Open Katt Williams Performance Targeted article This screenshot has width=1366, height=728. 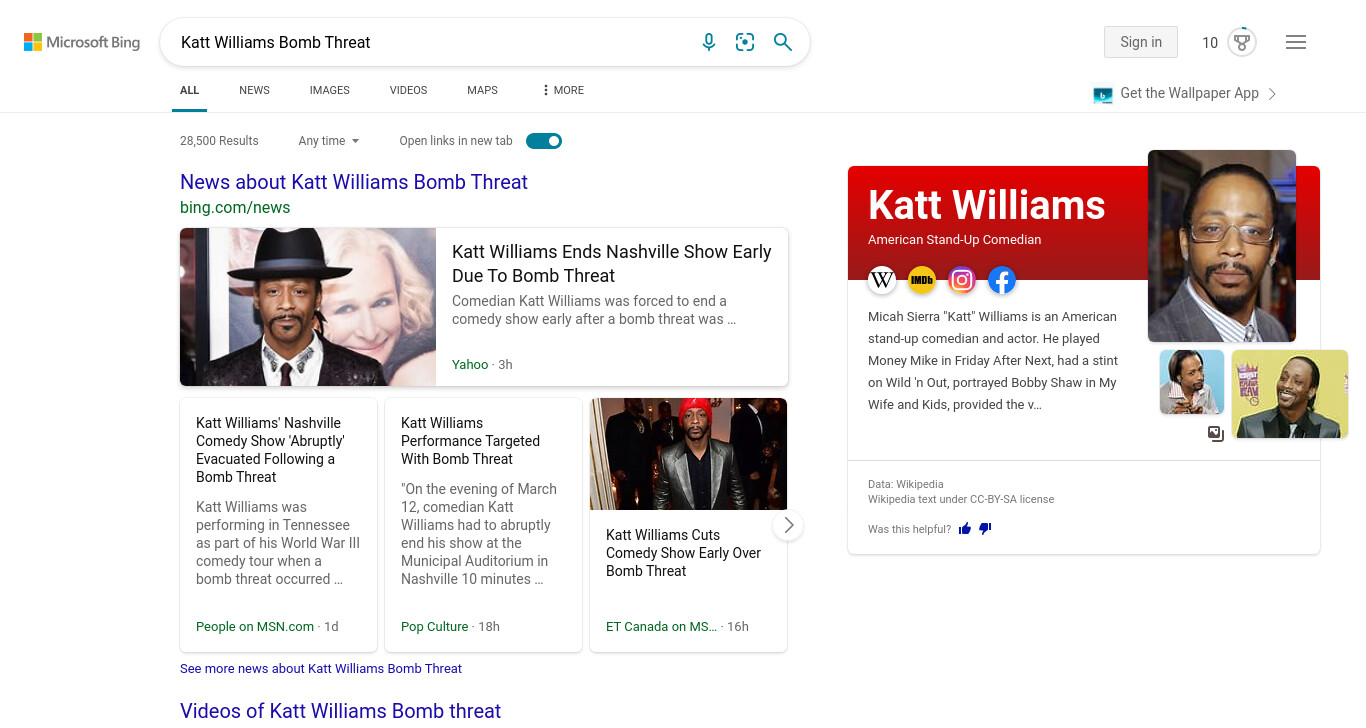[470, 441]
